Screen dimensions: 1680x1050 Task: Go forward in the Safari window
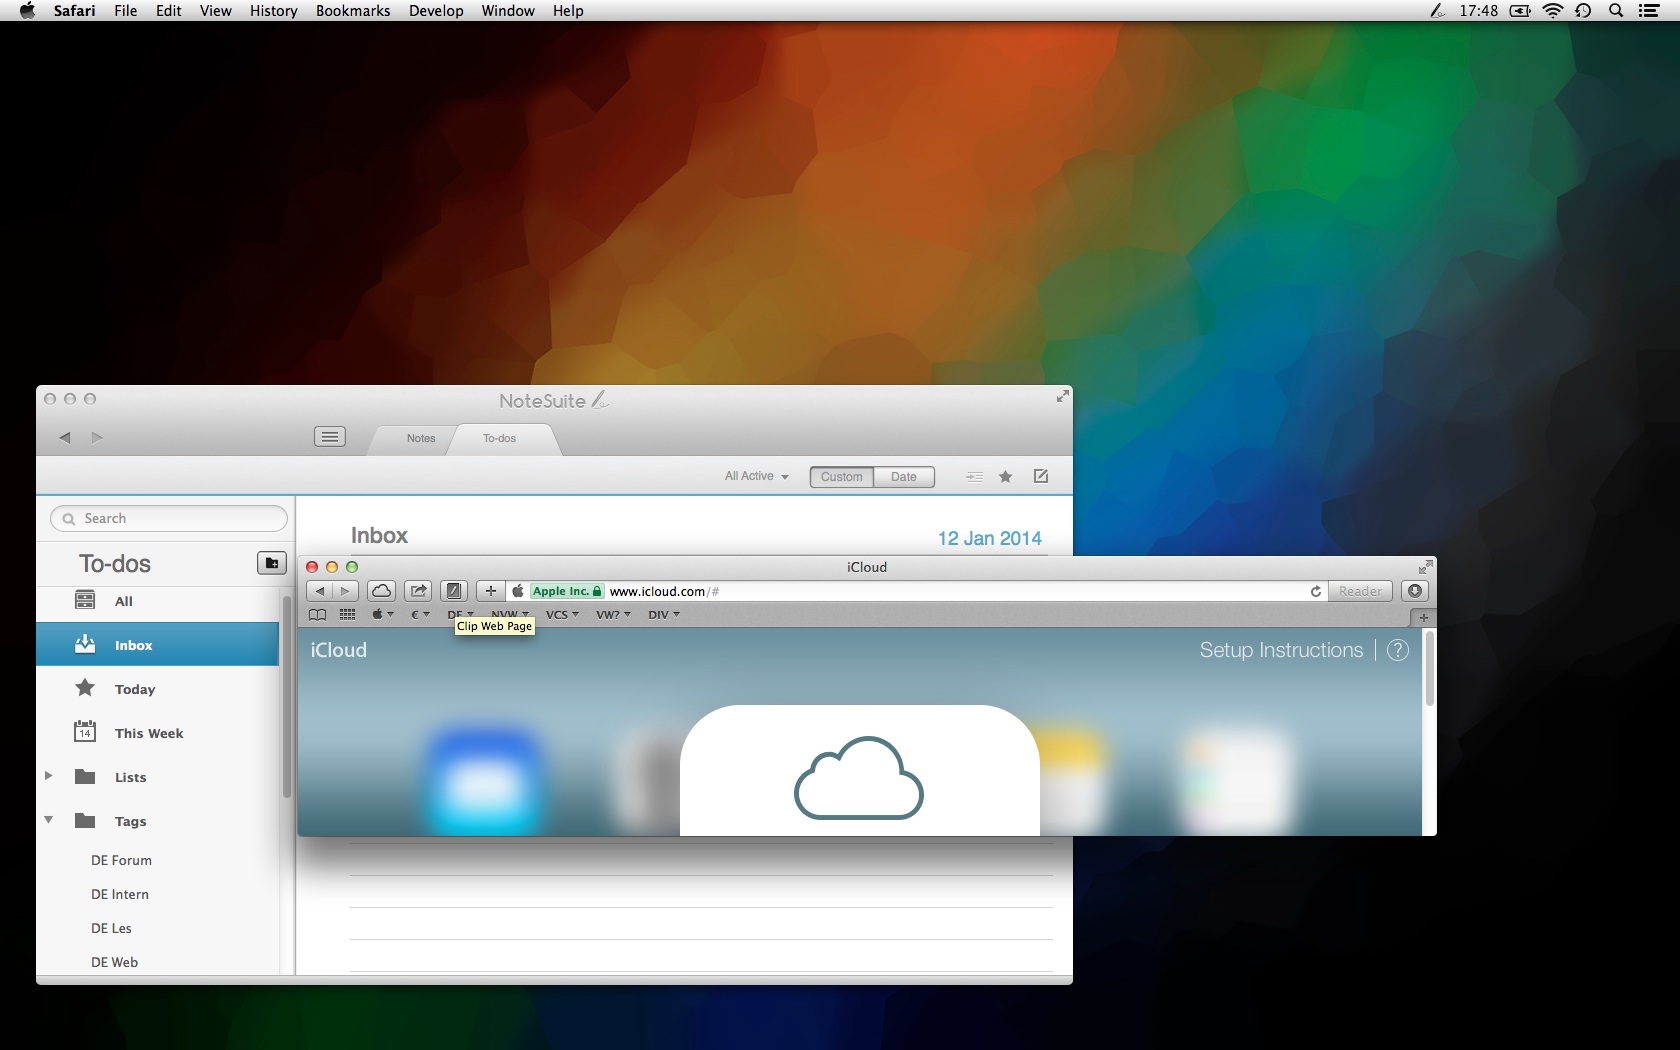coord(345,591)
